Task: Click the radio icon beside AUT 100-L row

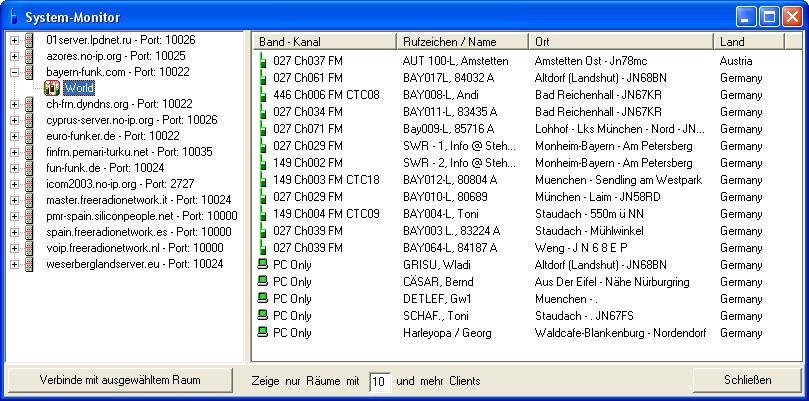Action: pos(262,61)
